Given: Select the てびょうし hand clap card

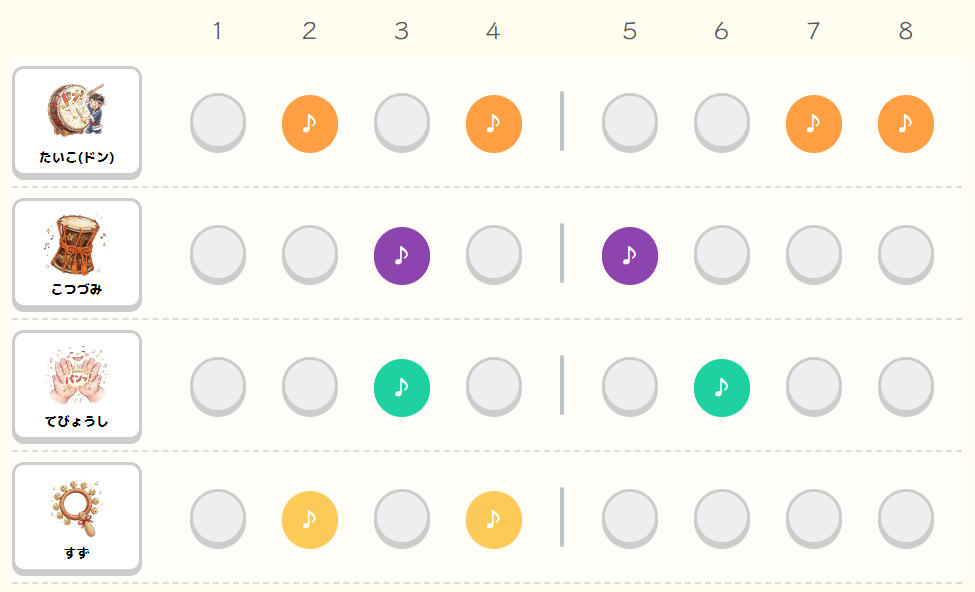Looking at the screenshot, I should point(77,386).
